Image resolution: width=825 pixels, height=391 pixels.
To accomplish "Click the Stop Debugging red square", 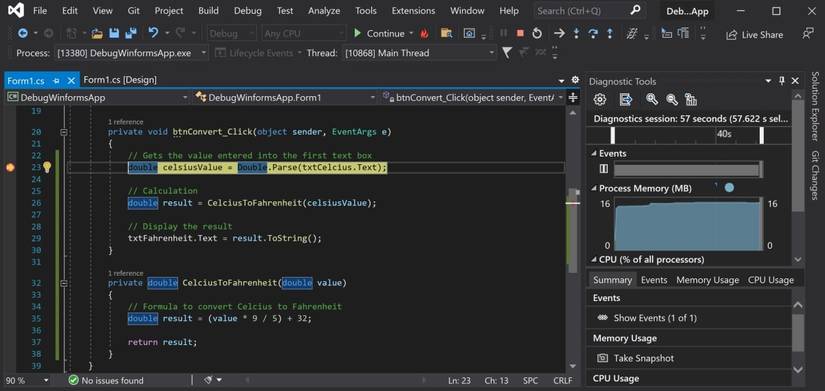I will (x=520, y=33).
